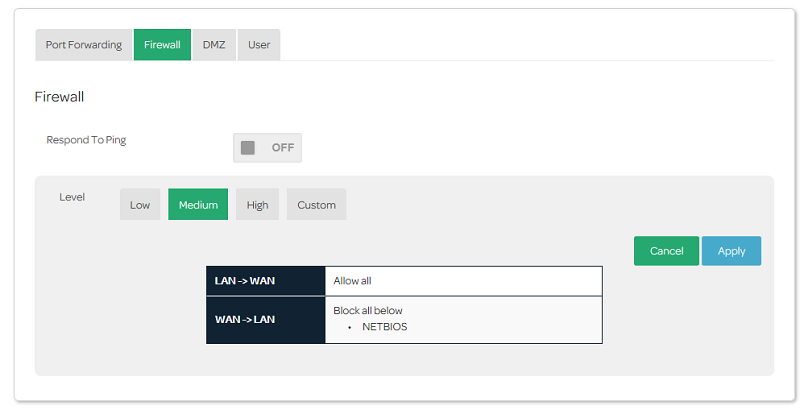Select the Allow all rule cell

[463, 281]
